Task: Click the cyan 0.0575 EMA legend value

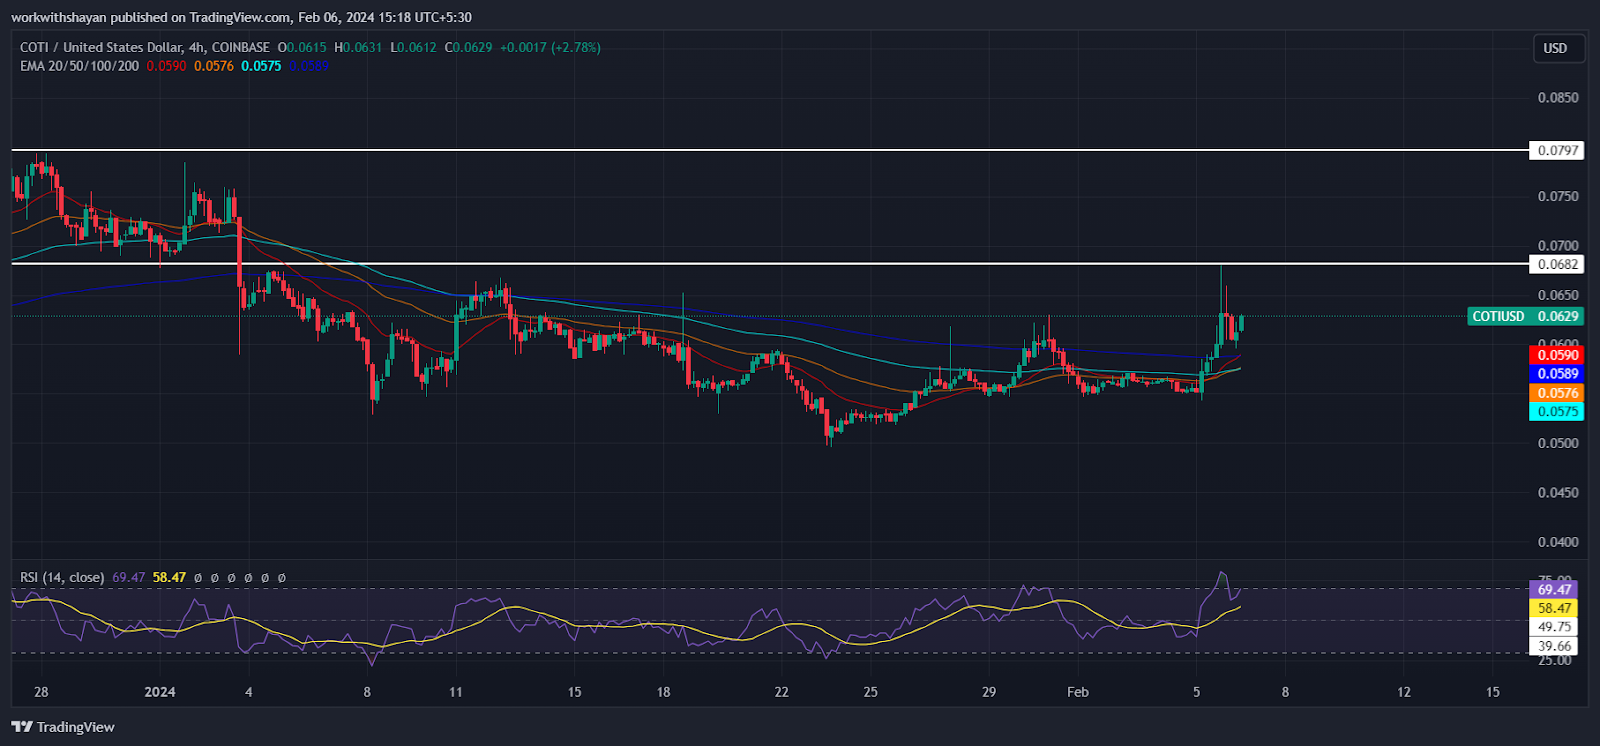Action: coord(261,66)
